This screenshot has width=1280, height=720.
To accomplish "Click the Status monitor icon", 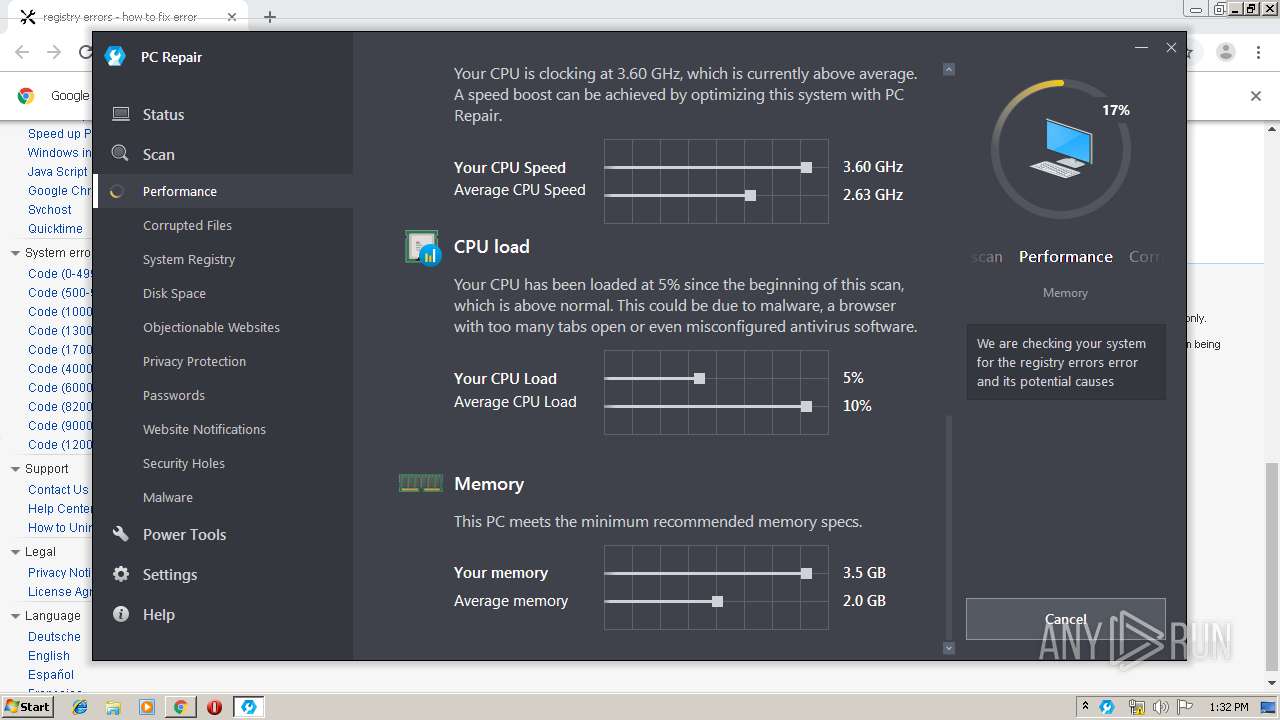I will [x=120, y=114].
